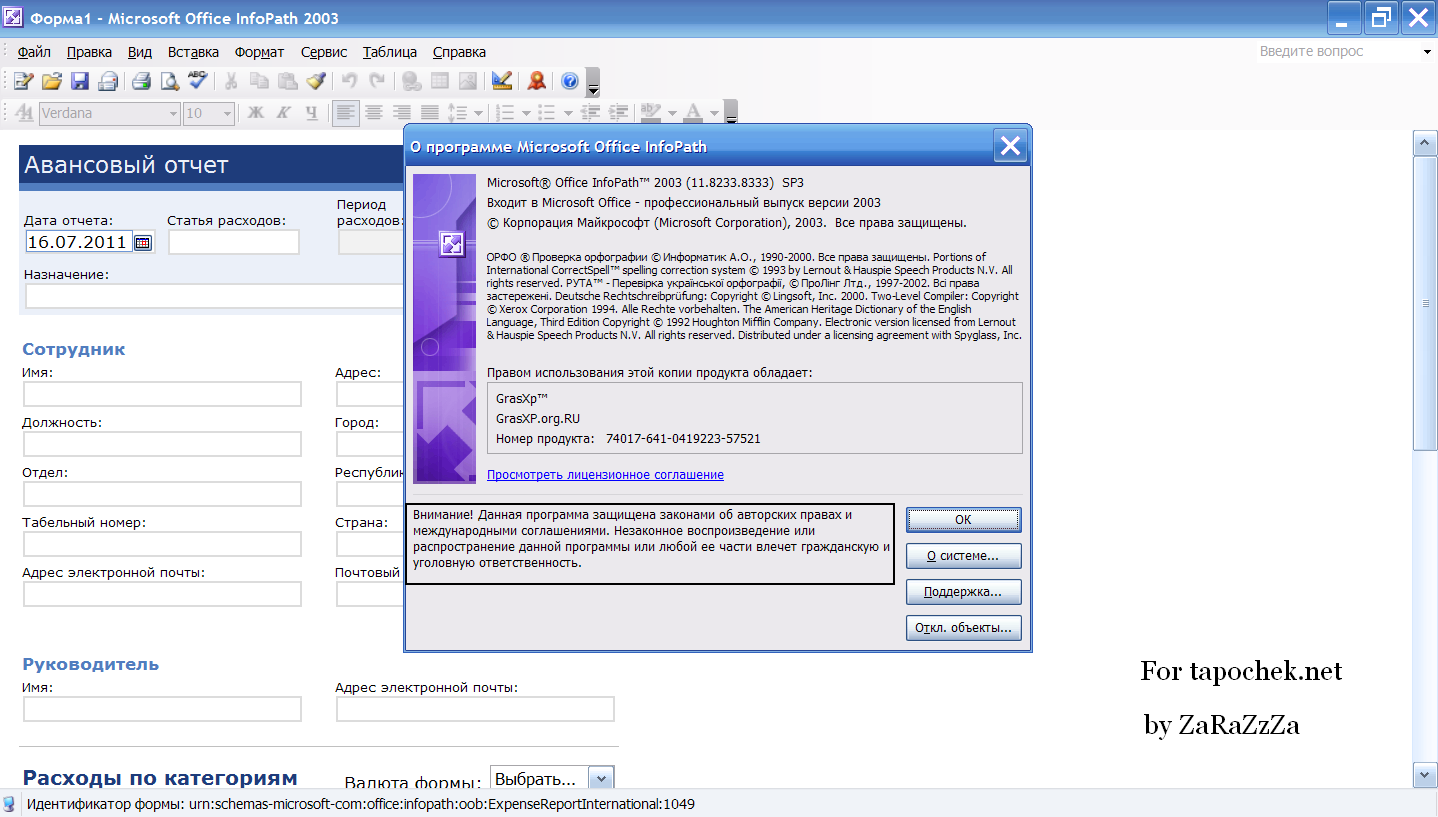Image resolution: width=1438 pixels, height=817 pixels.
Task: Open the date picker calendar icon
Action: [x=143, y=242]
